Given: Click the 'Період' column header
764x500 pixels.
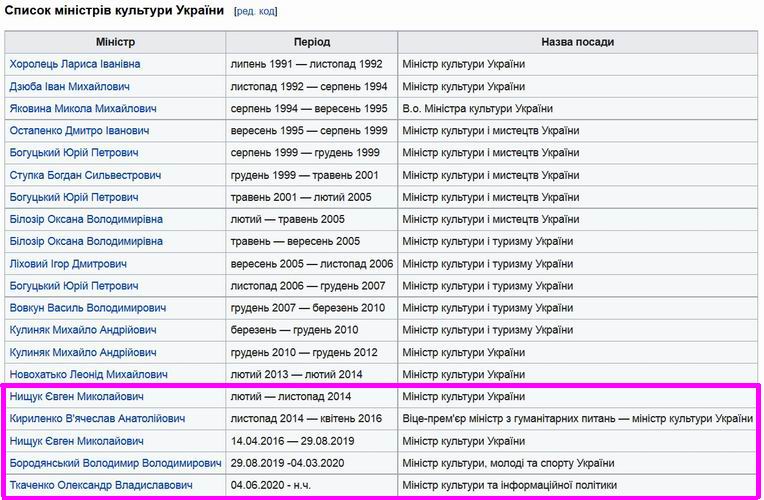Looking at the screenshot, I should click(x=311, y=42).
